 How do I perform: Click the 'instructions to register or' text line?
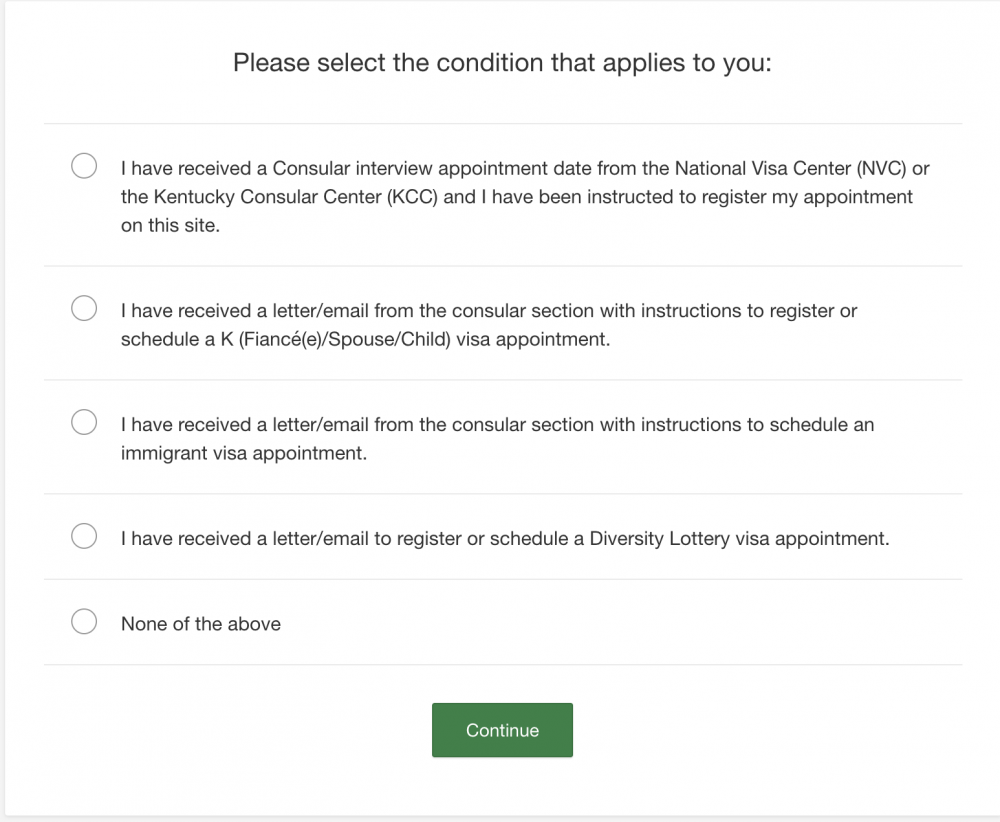pyautogui.click(x=489, y=311)
